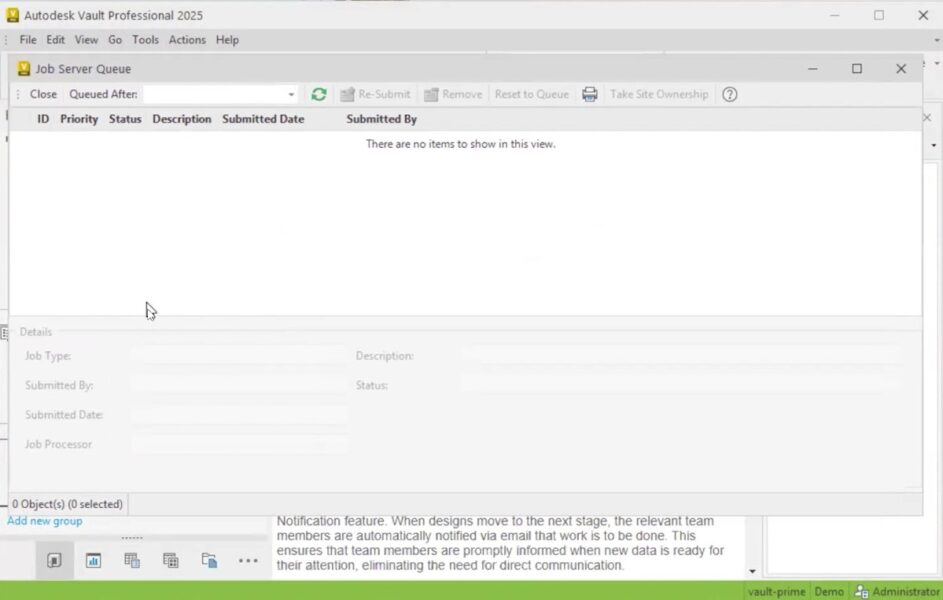Click the Add new group link

click(x=44, y=520)
